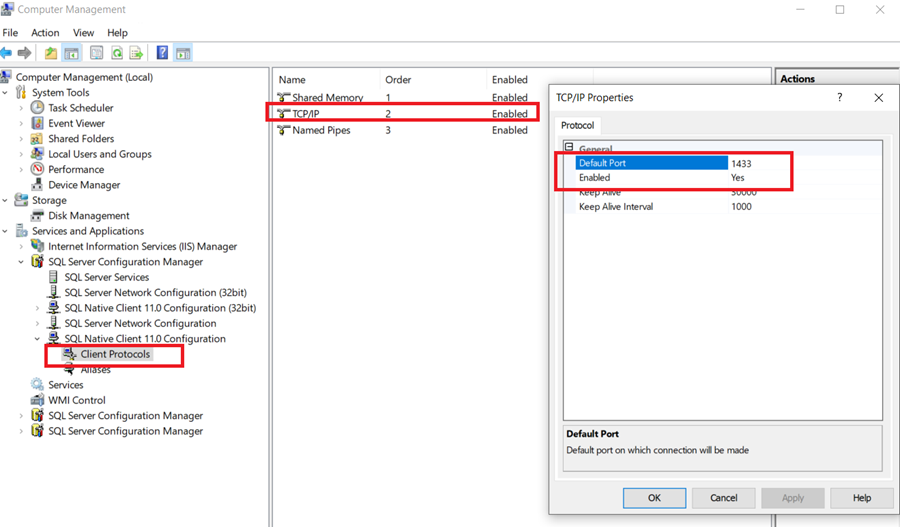
Task: Select the Keep Alive Interval property label
Action: [616, 207]
